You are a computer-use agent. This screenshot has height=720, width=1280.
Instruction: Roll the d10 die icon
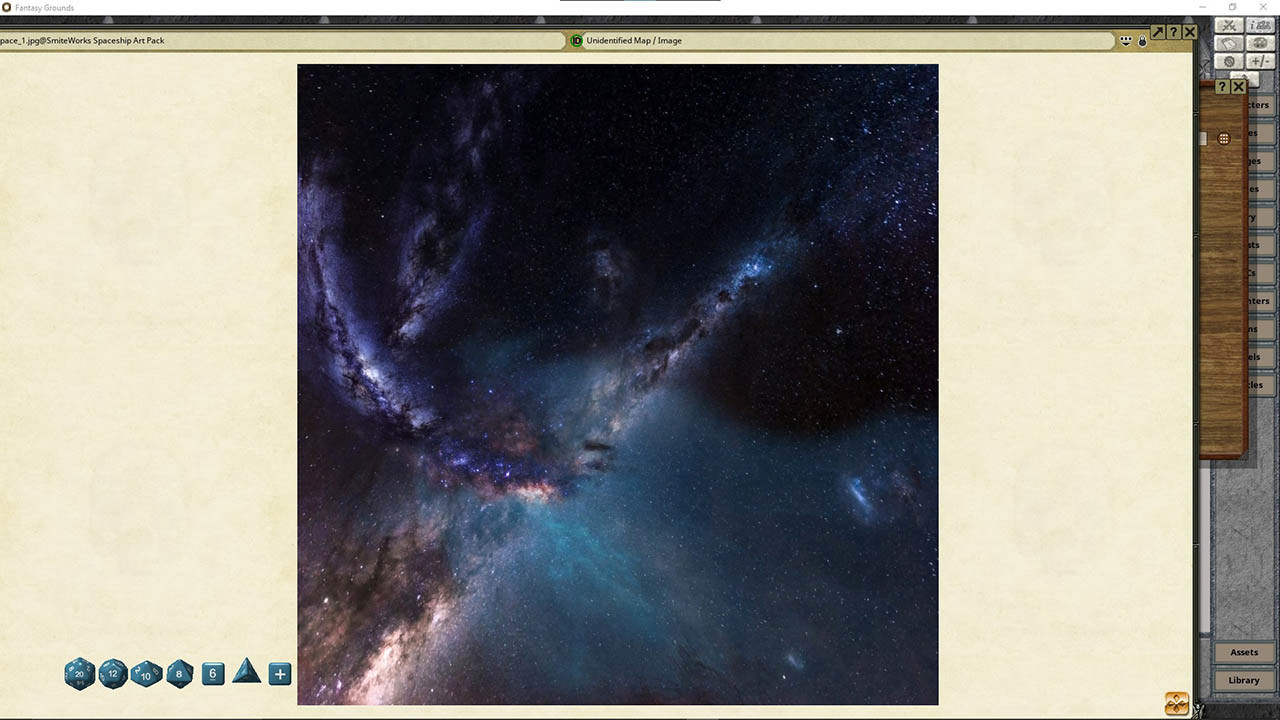tap(146, 674)
